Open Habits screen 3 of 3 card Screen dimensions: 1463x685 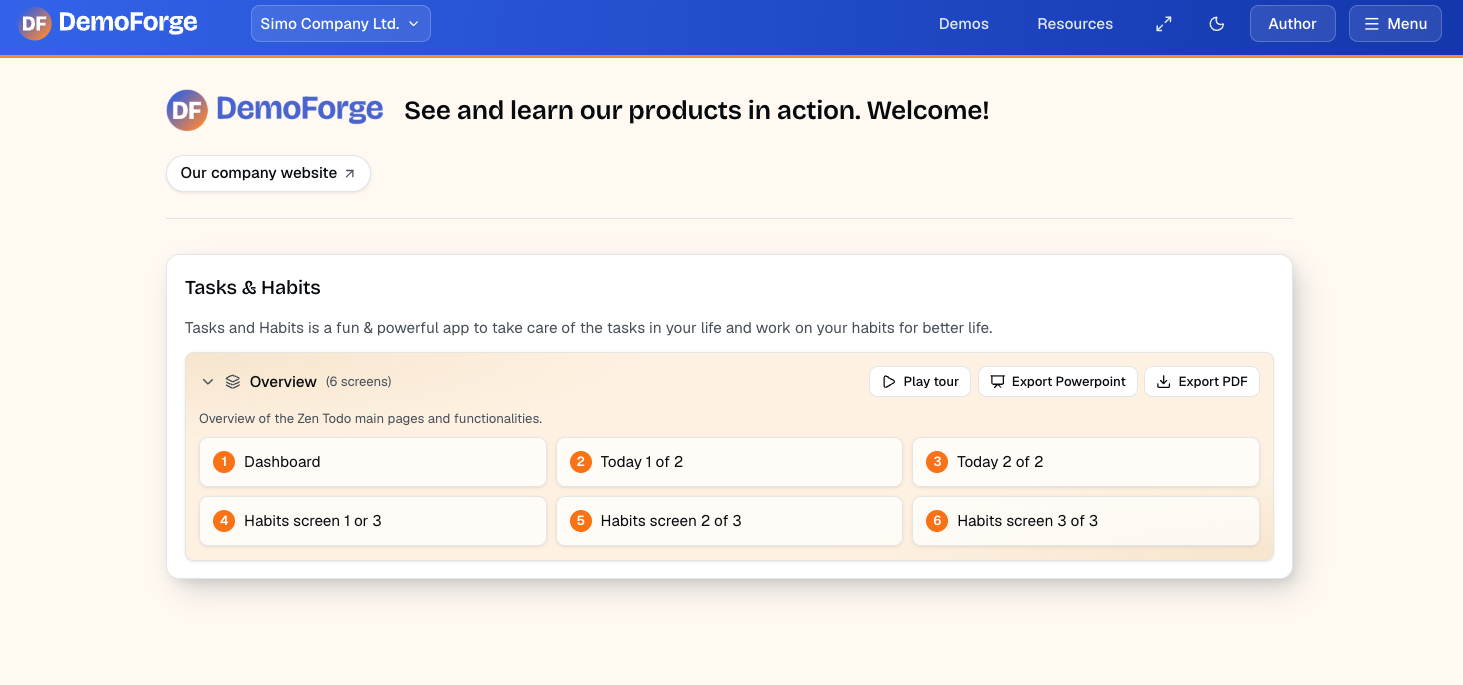tap(1086, 521)
